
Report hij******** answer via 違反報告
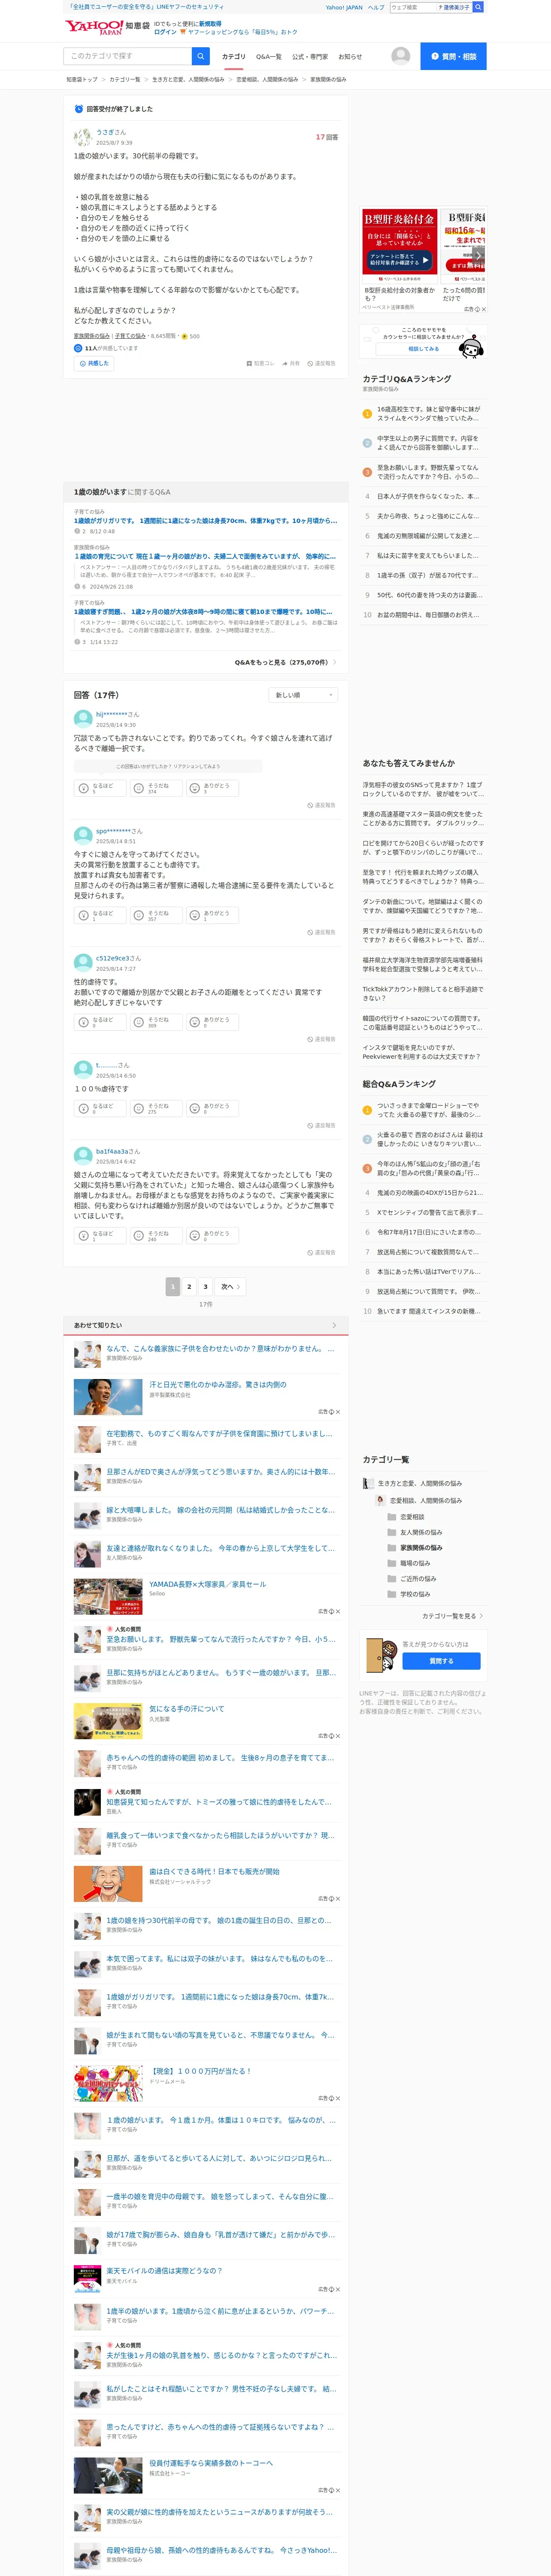tap(321, 805)
